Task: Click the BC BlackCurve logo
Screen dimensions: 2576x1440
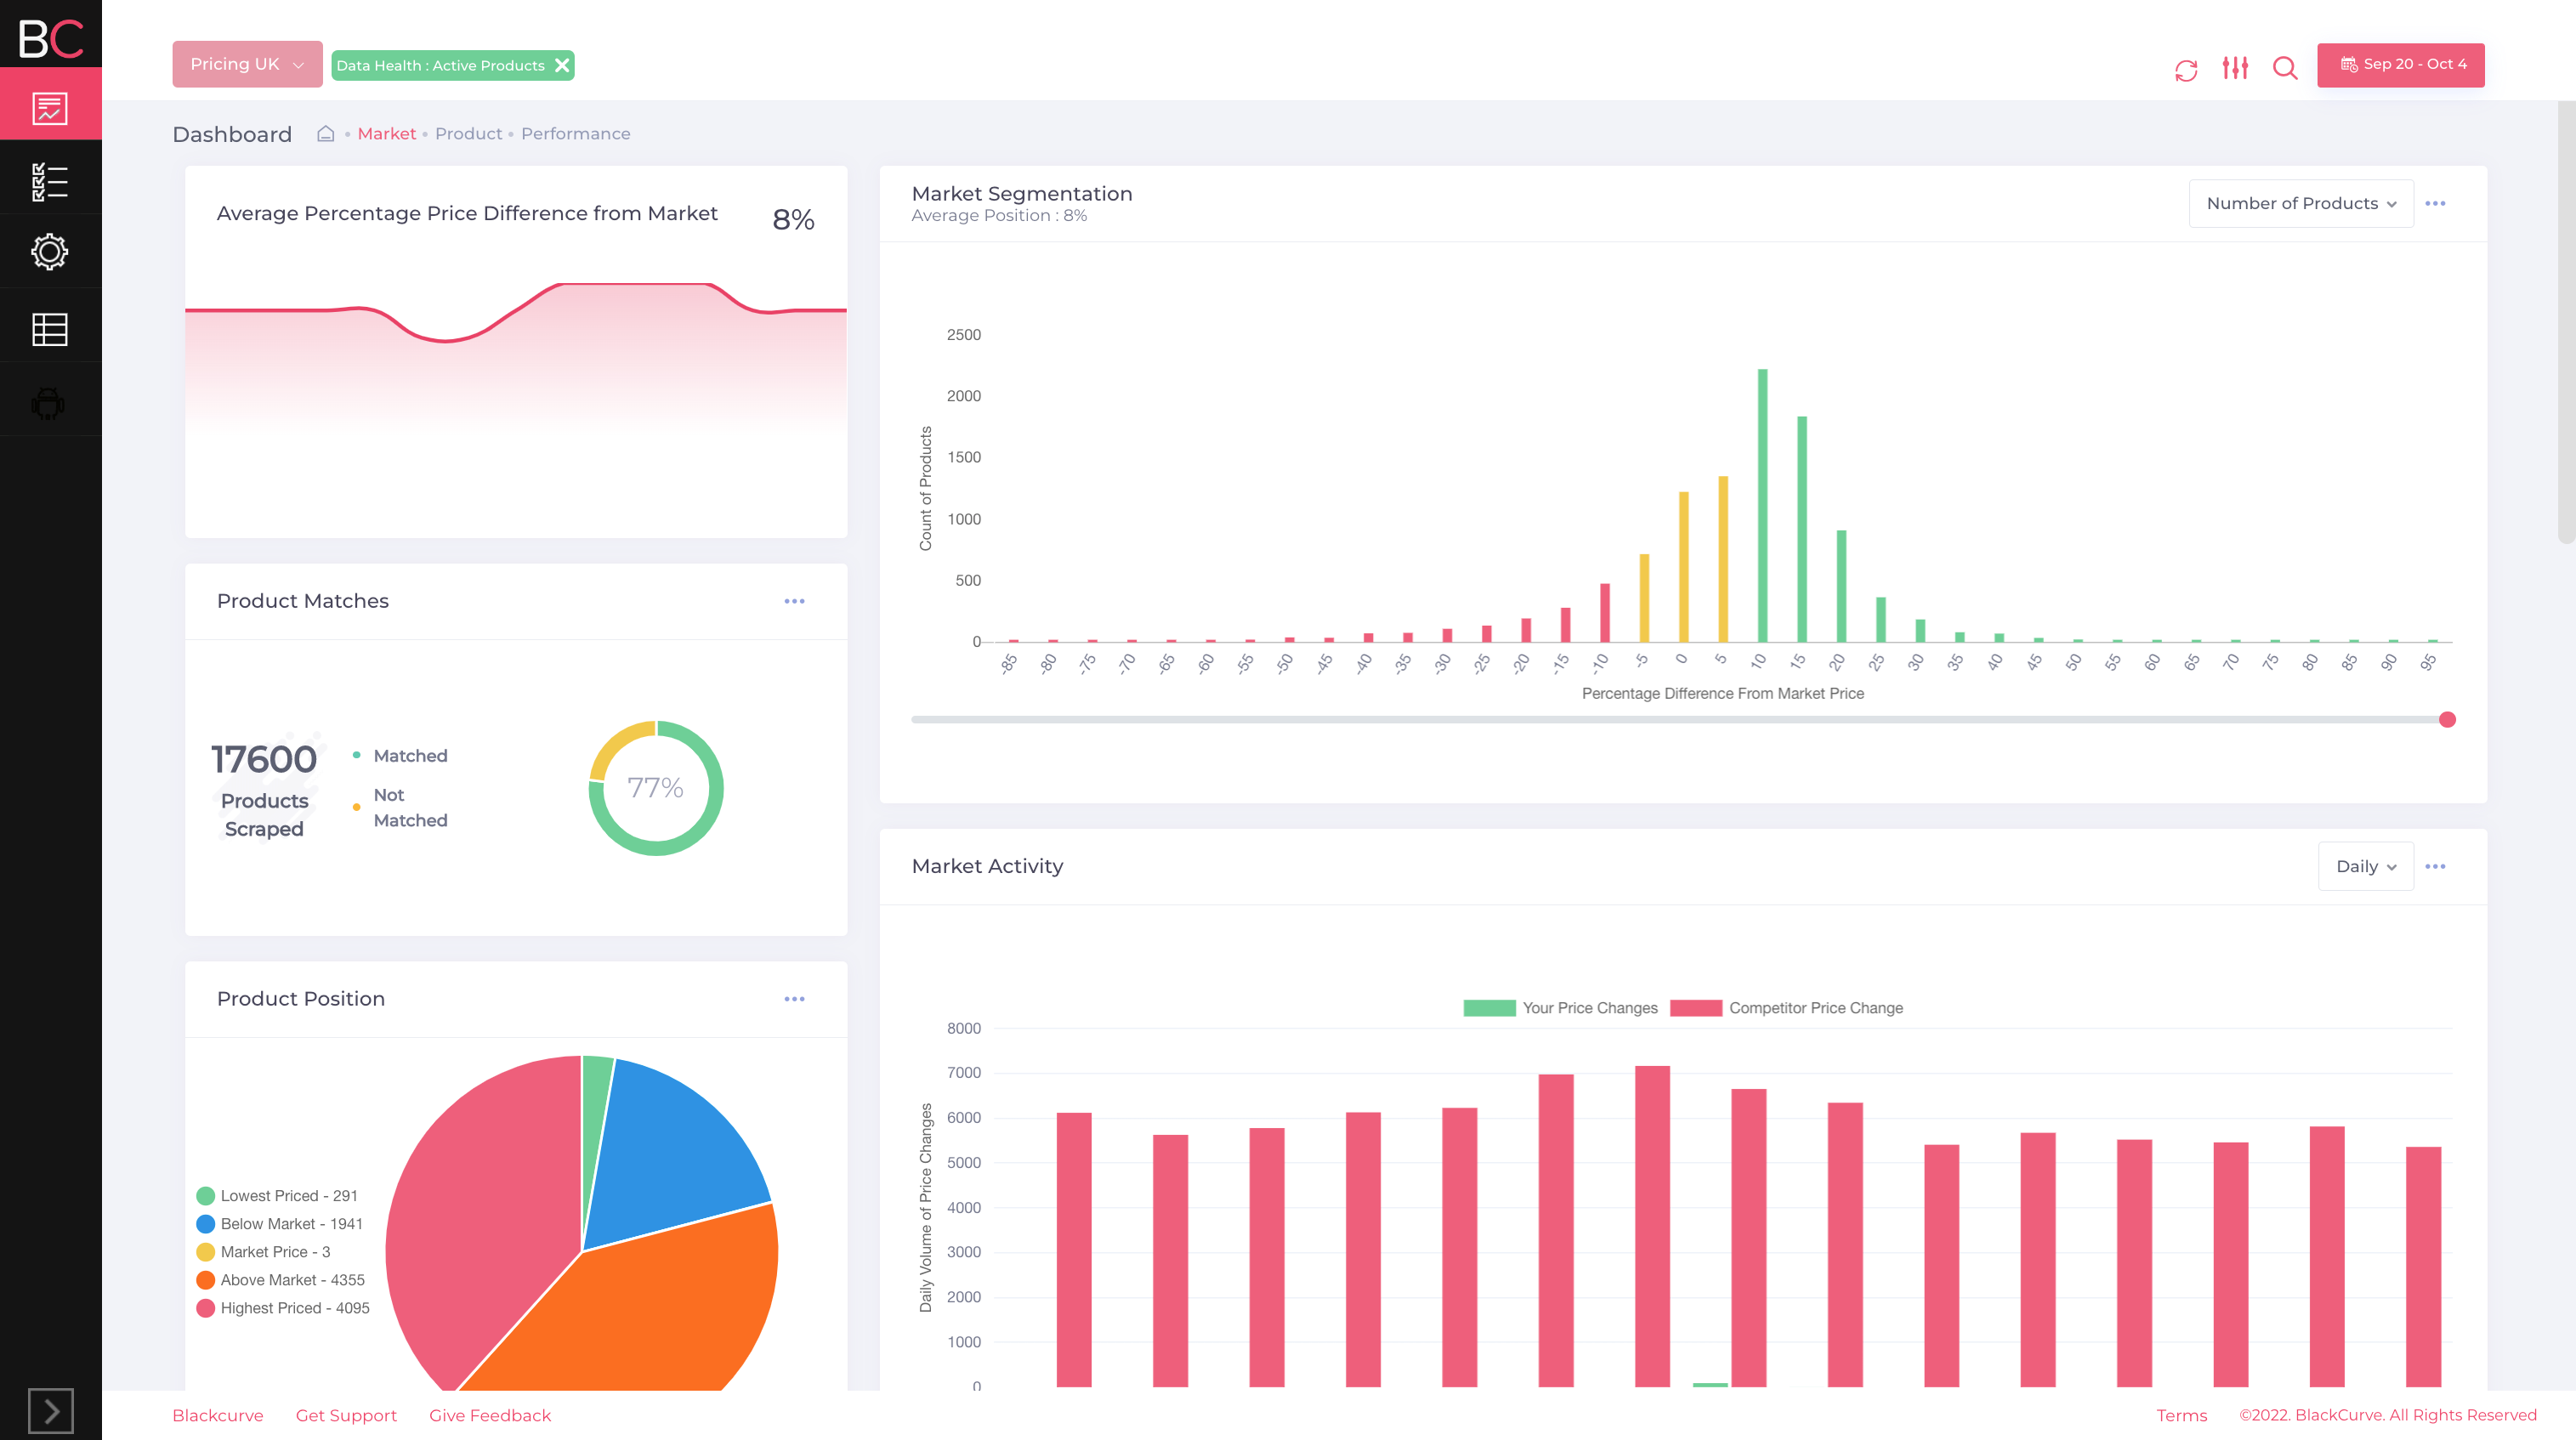Action: 50,38
